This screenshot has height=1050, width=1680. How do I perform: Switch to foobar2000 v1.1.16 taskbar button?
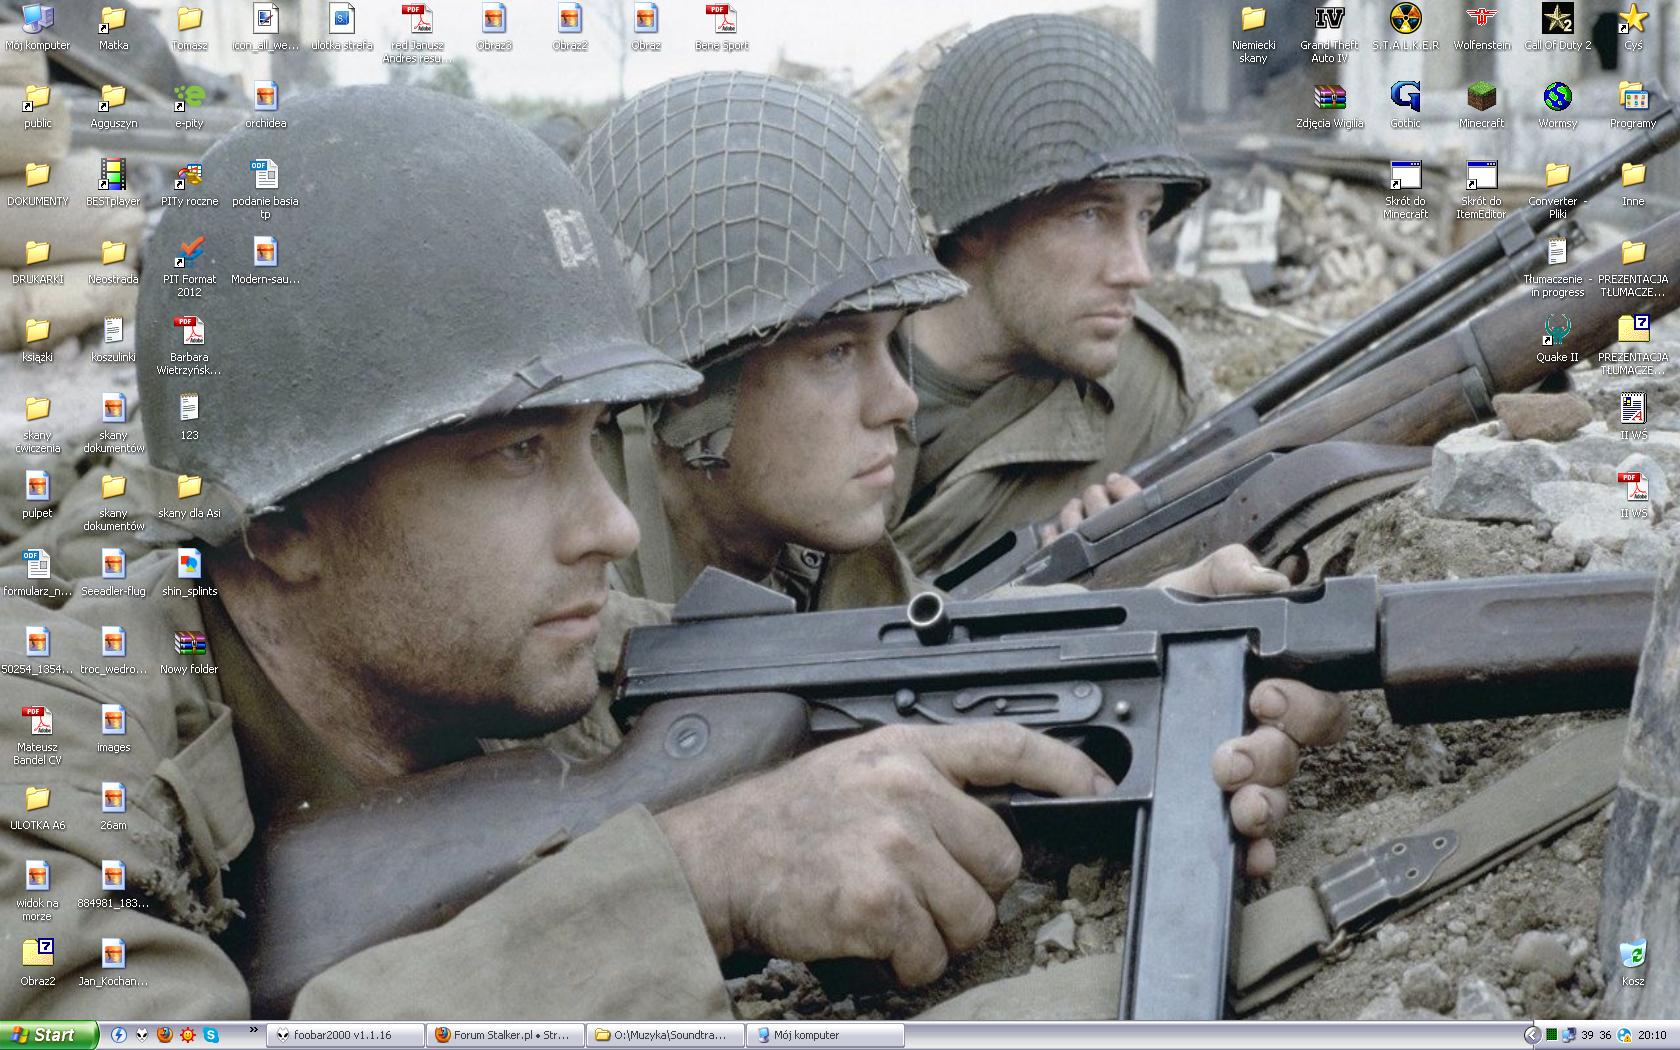345,1035
